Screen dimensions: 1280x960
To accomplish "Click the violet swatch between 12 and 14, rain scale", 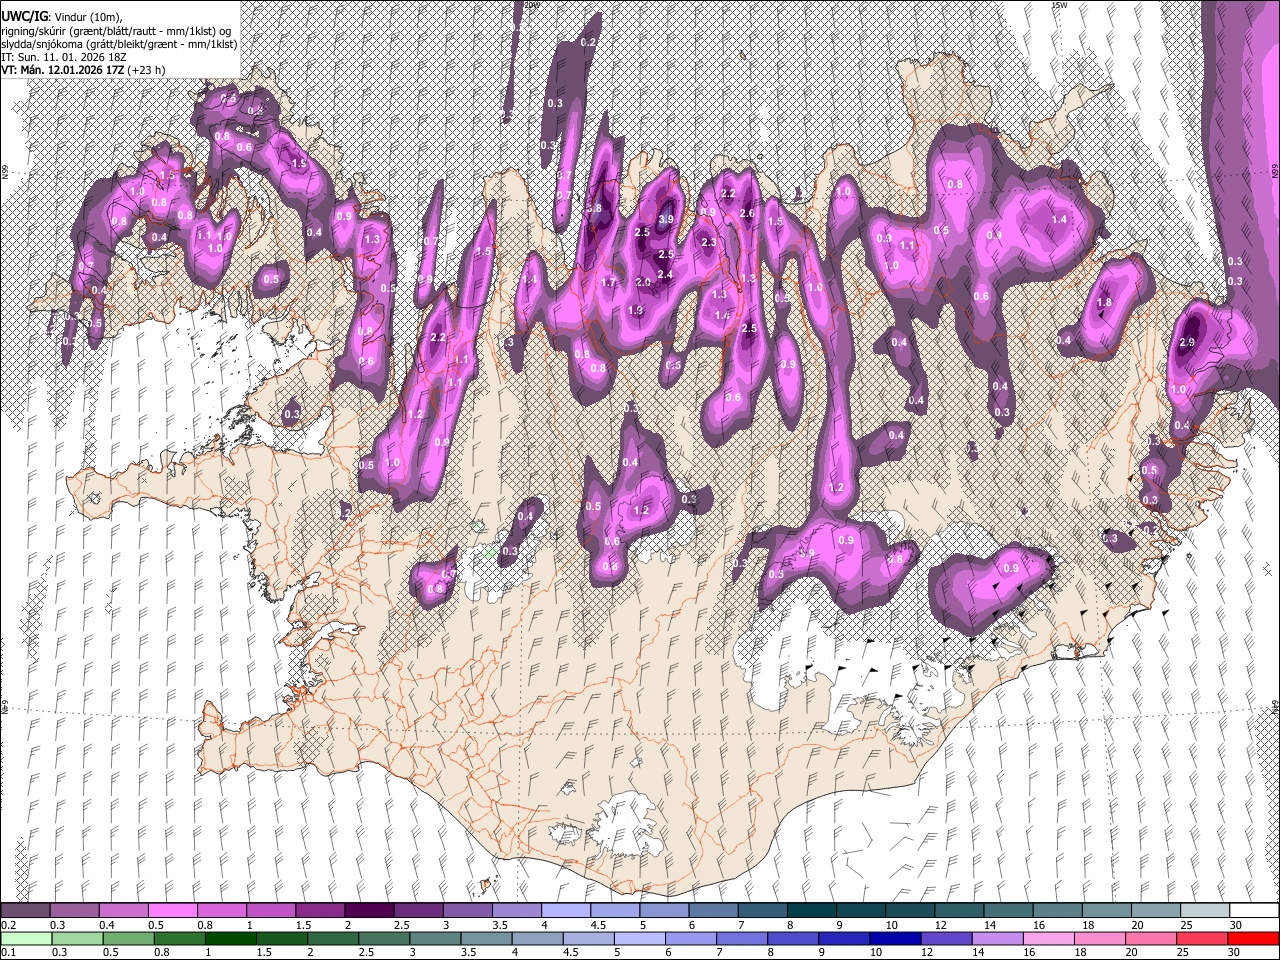I will pos(945,938).
